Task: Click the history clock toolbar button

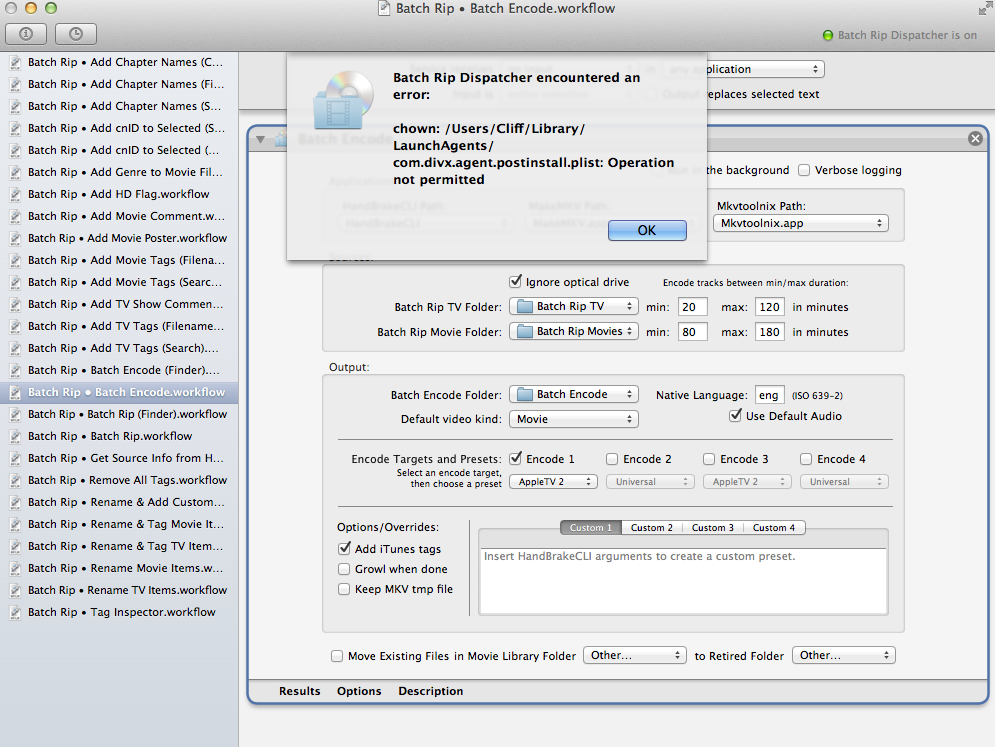Action: [76, 34]
